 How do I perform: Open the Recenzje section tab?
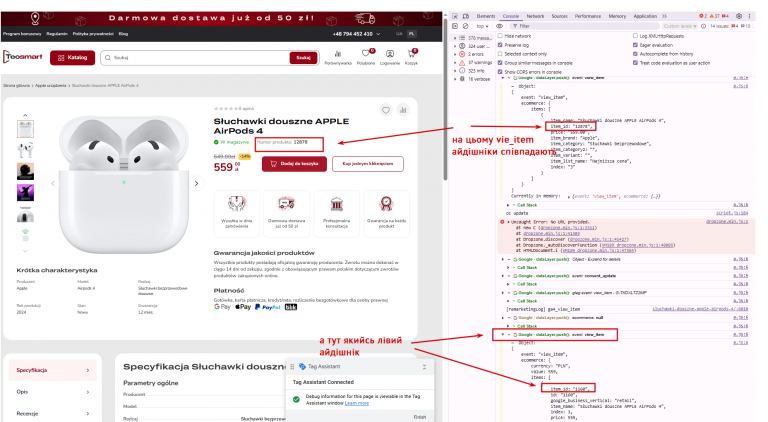click(x=52, y=414)
